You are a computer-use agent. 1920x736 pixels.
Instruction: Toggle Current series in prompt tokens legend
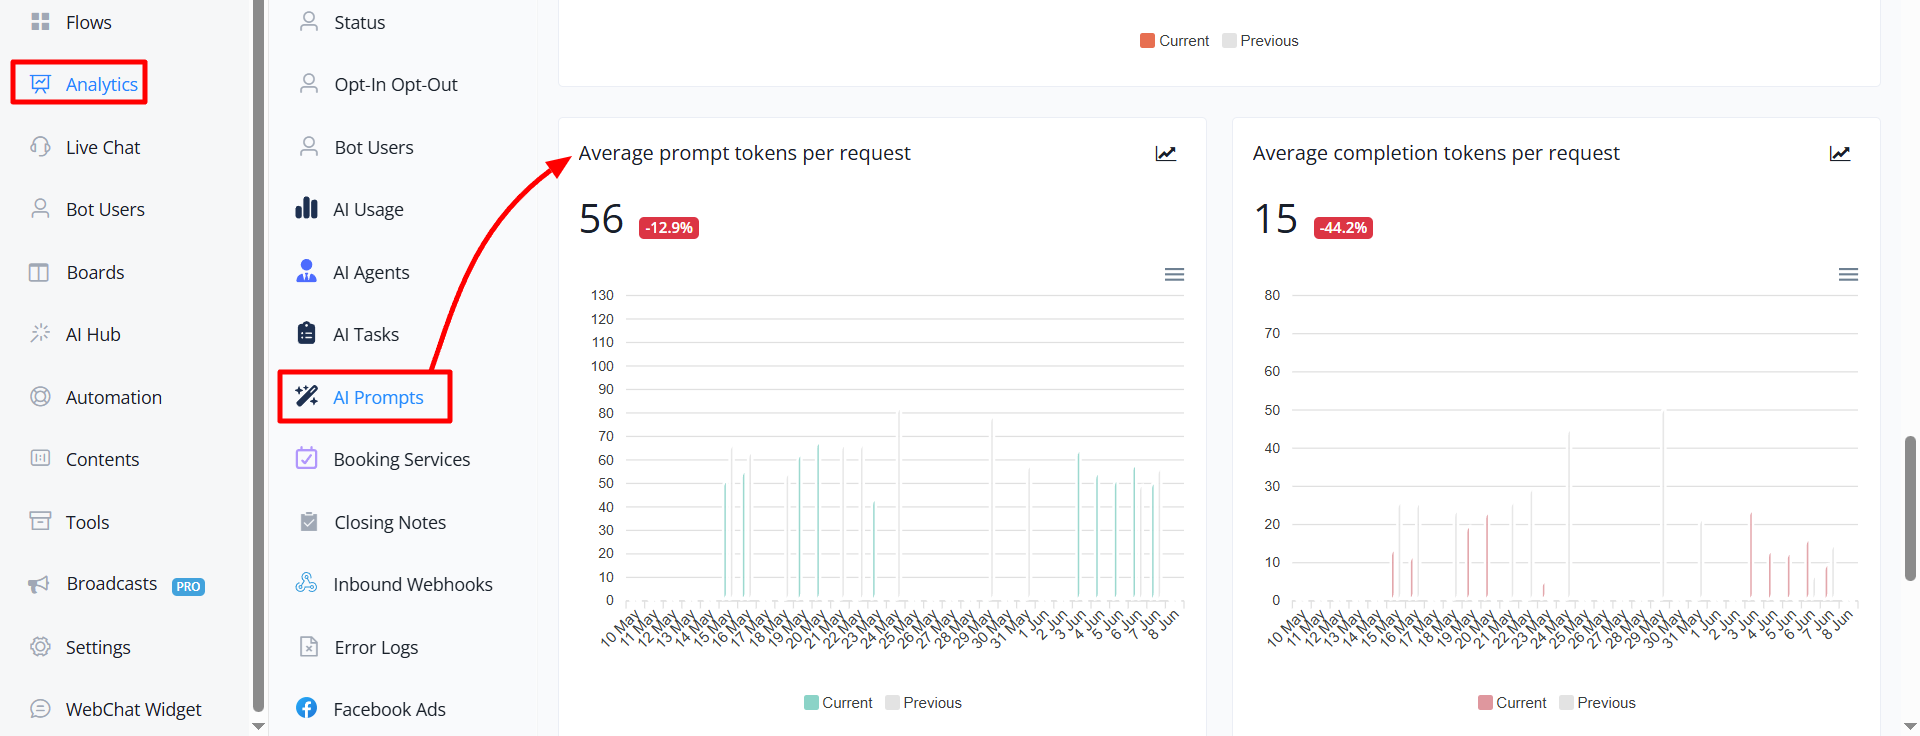pyautogui.click(x=838, y=703)
